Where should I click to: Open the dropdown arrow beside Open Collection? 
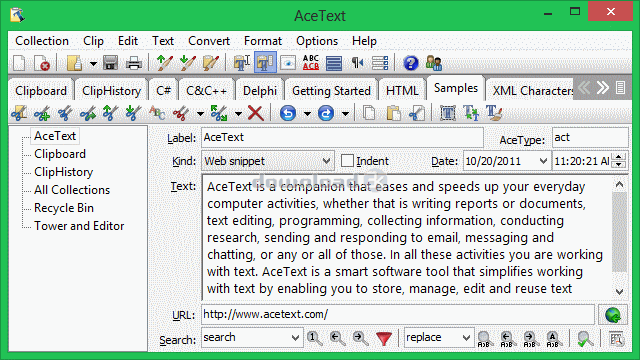(x=93, y=64)
